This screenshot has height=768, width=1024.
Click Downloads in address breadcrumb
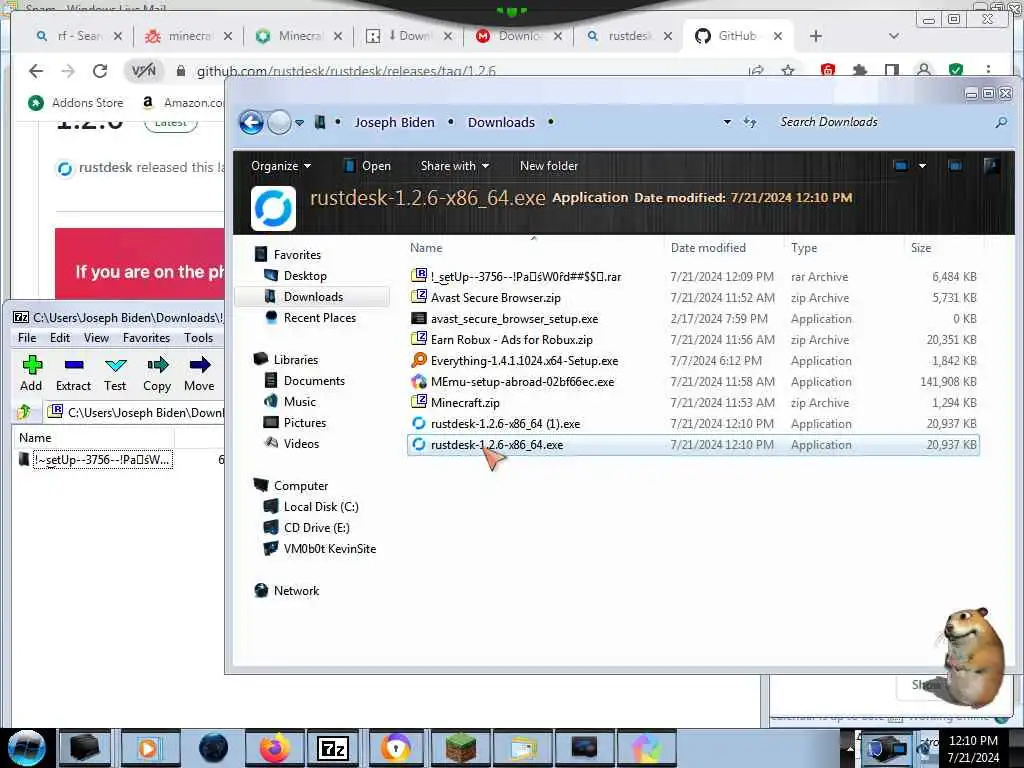click(x=501, y=122)
